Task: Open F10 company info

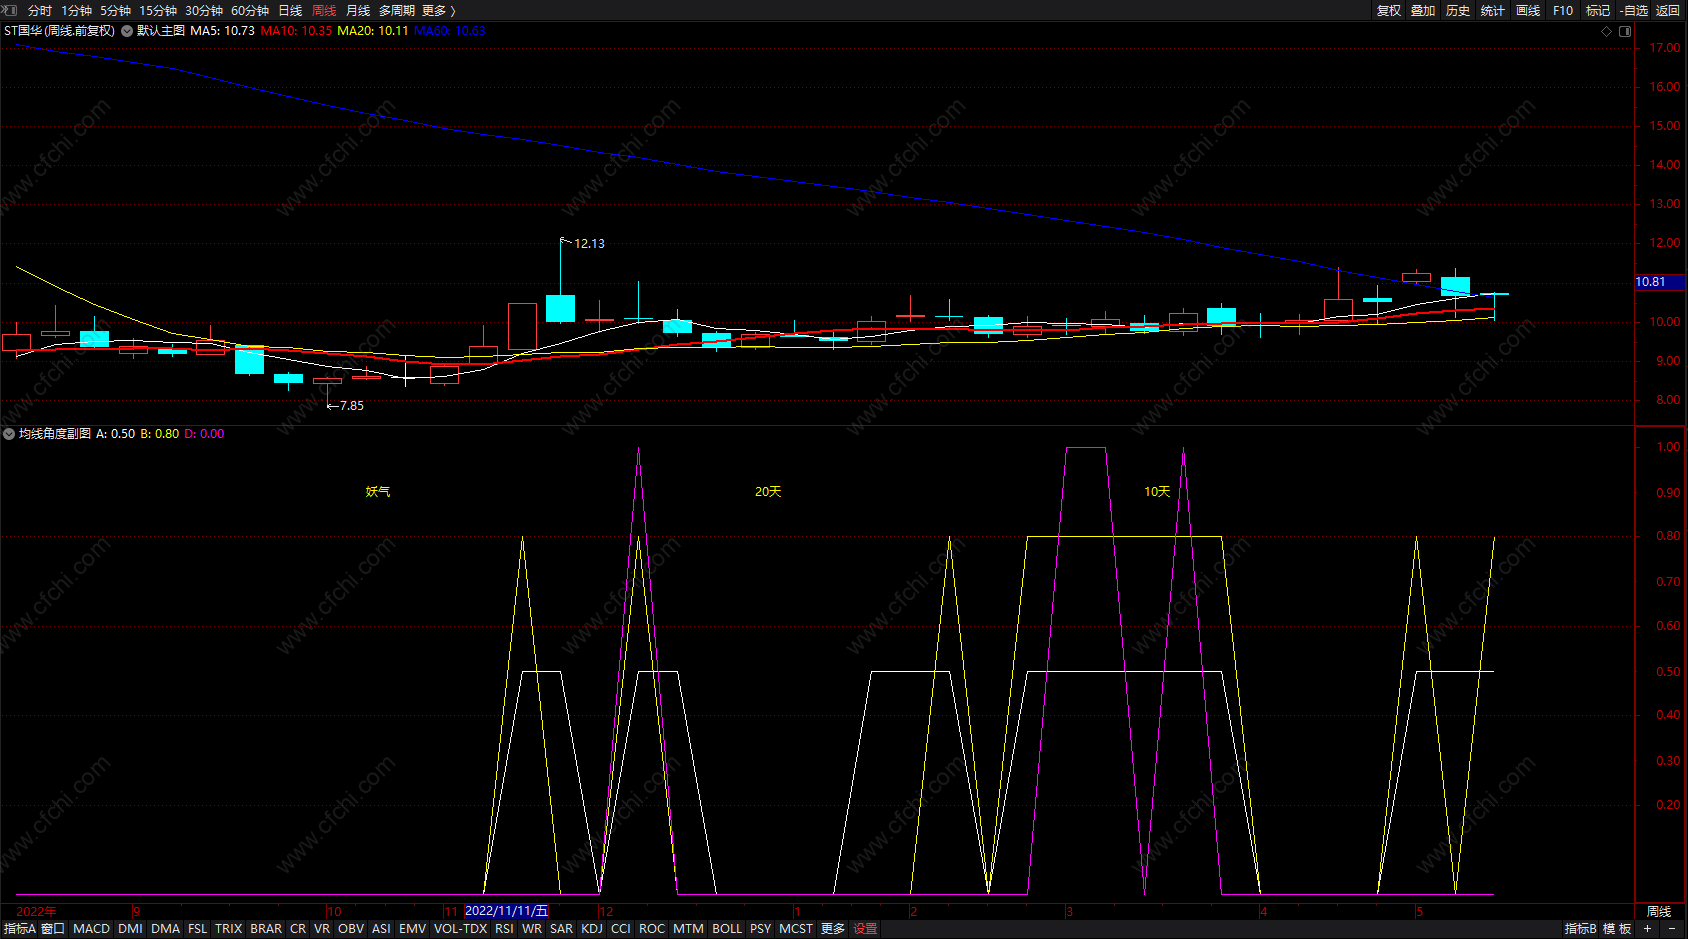Action: (1563, 11)
